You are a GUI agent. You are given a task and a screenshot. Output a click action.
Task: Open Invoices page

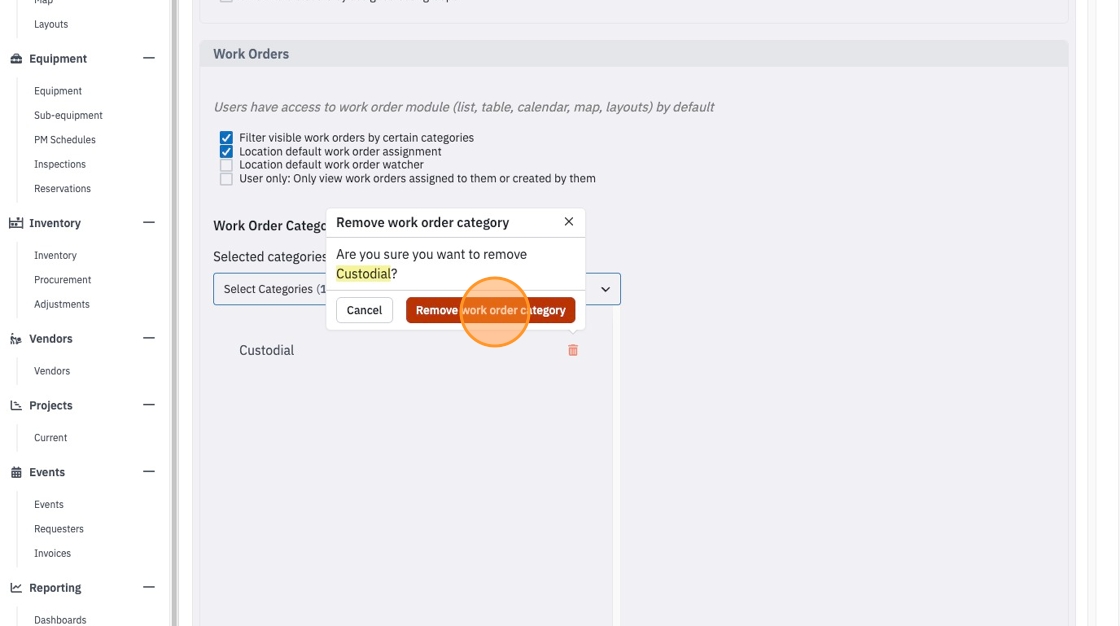pyautogui.click(x=53, y=553)
